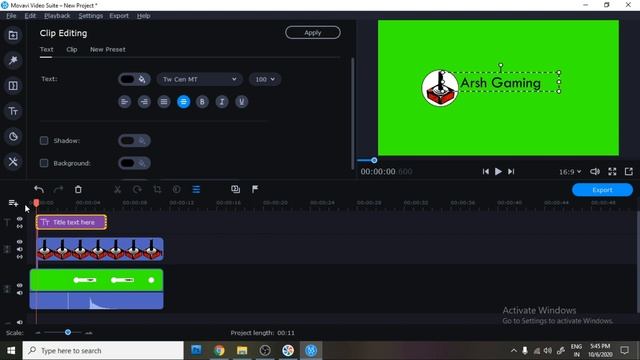The image size is (640, 360).
Task: Mute the green main video track speaker
Action: click(20, 293)
